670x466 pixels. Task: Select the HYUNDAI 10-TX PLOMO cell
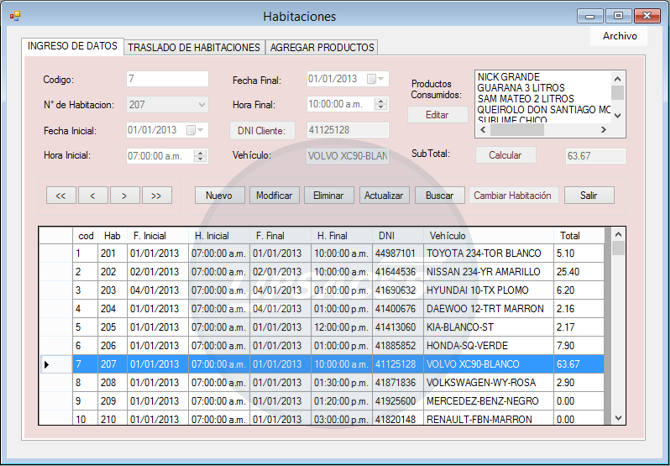(488, 290)
